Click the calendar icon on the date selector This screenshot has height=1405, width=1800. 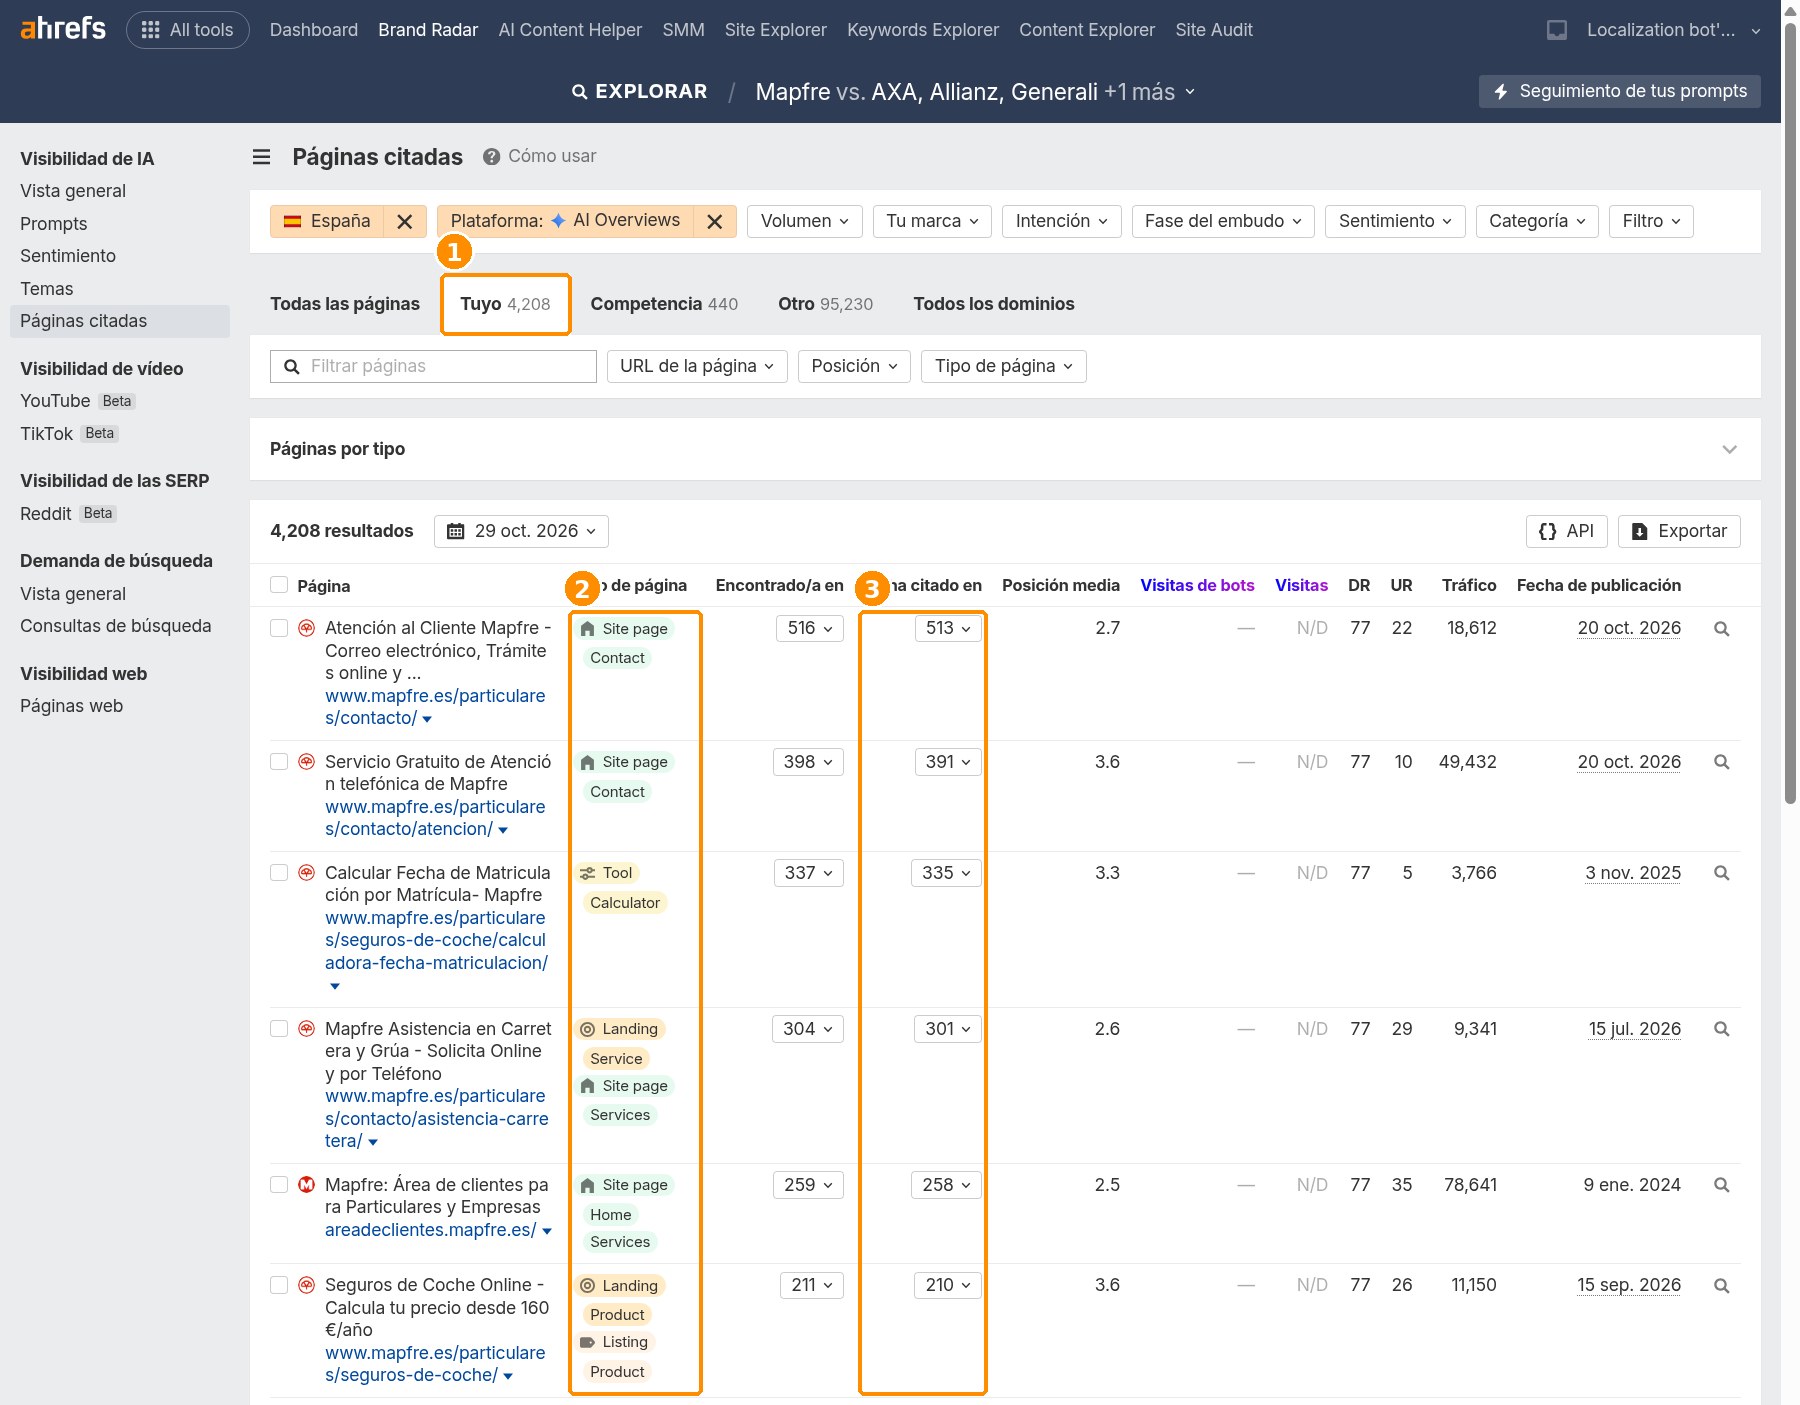pyautogui.click(x=456, y=531)
